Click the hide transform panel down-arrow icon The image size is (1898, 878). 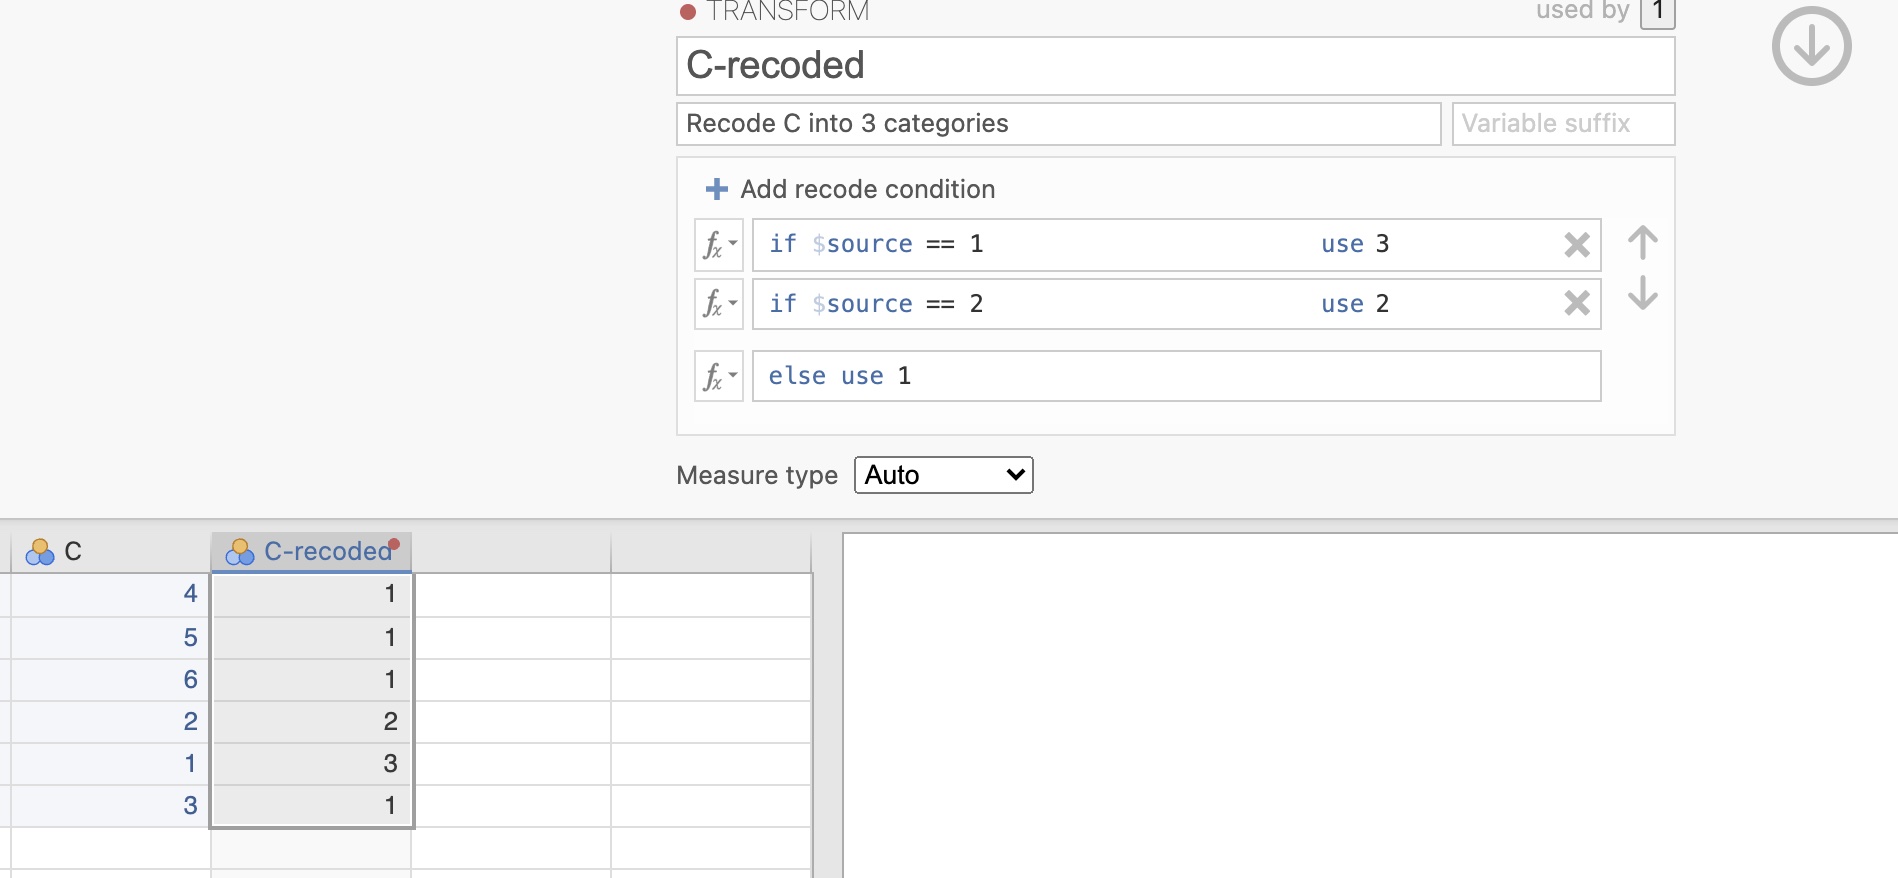pyautogui.click(x=1811, y=47)
